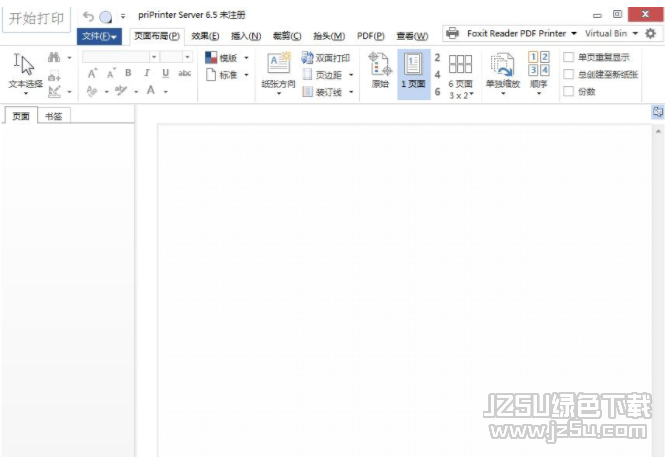Enable 双面打印 duplex printing

click(326, 58)
